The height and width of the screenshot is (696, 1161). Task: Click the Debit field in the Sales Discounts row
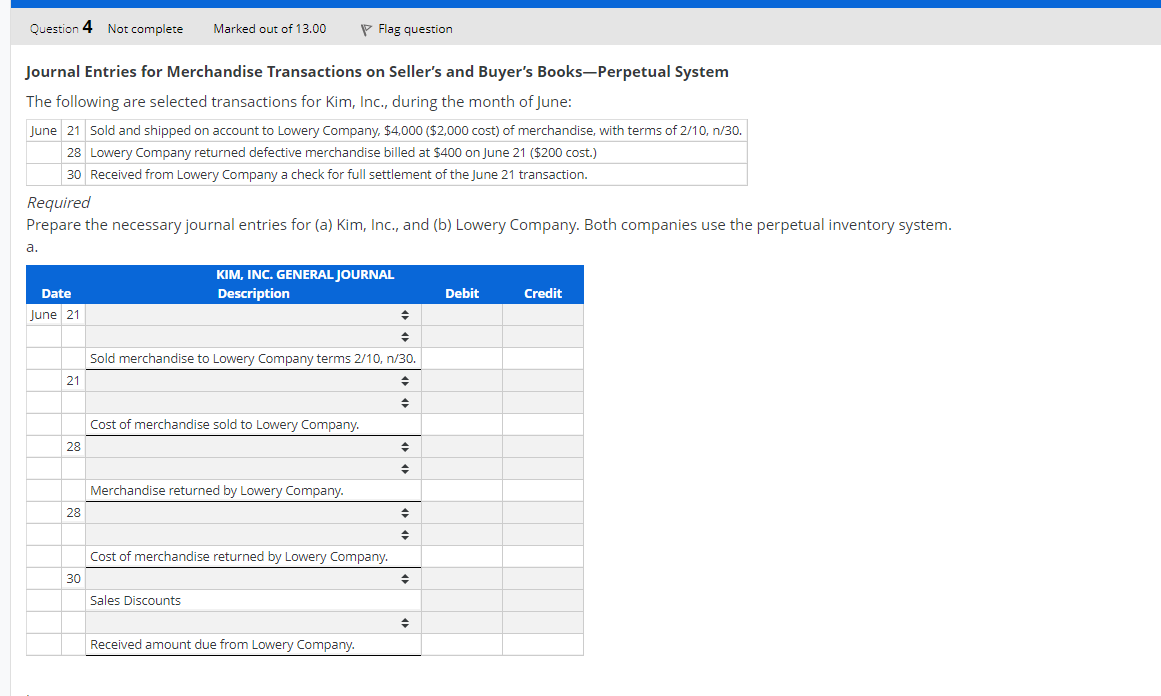462,600
